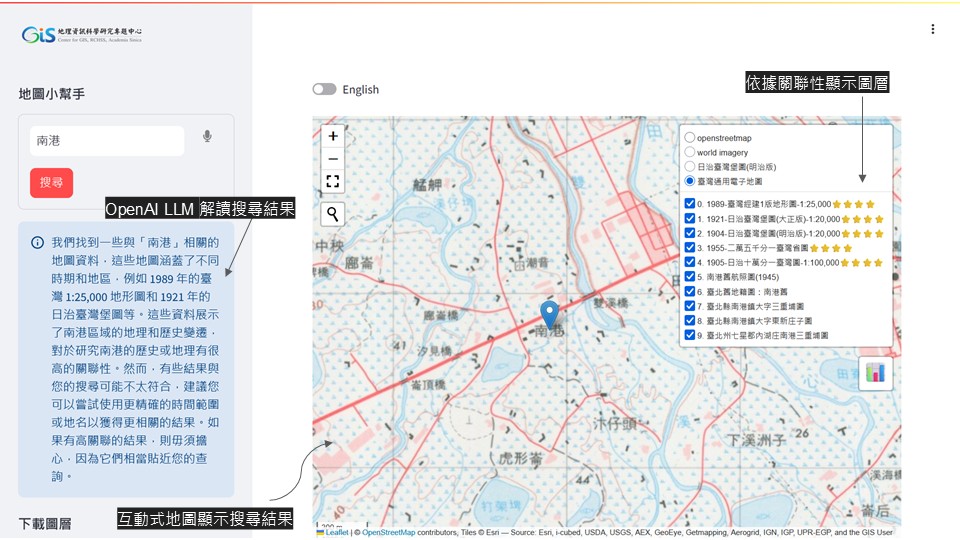Screen dimensions: 960x540
Task: Open the map search magnifier tool
Action: [333, 213]
